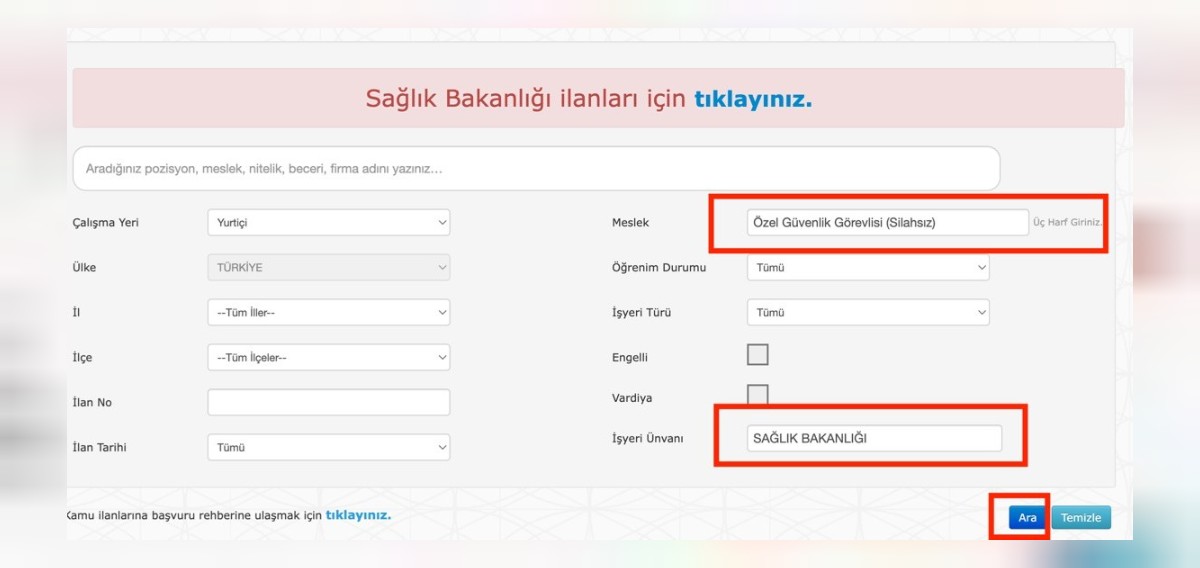
Task: Focus the İşyeri Ünvanı input field
Action: coord(874,438)
